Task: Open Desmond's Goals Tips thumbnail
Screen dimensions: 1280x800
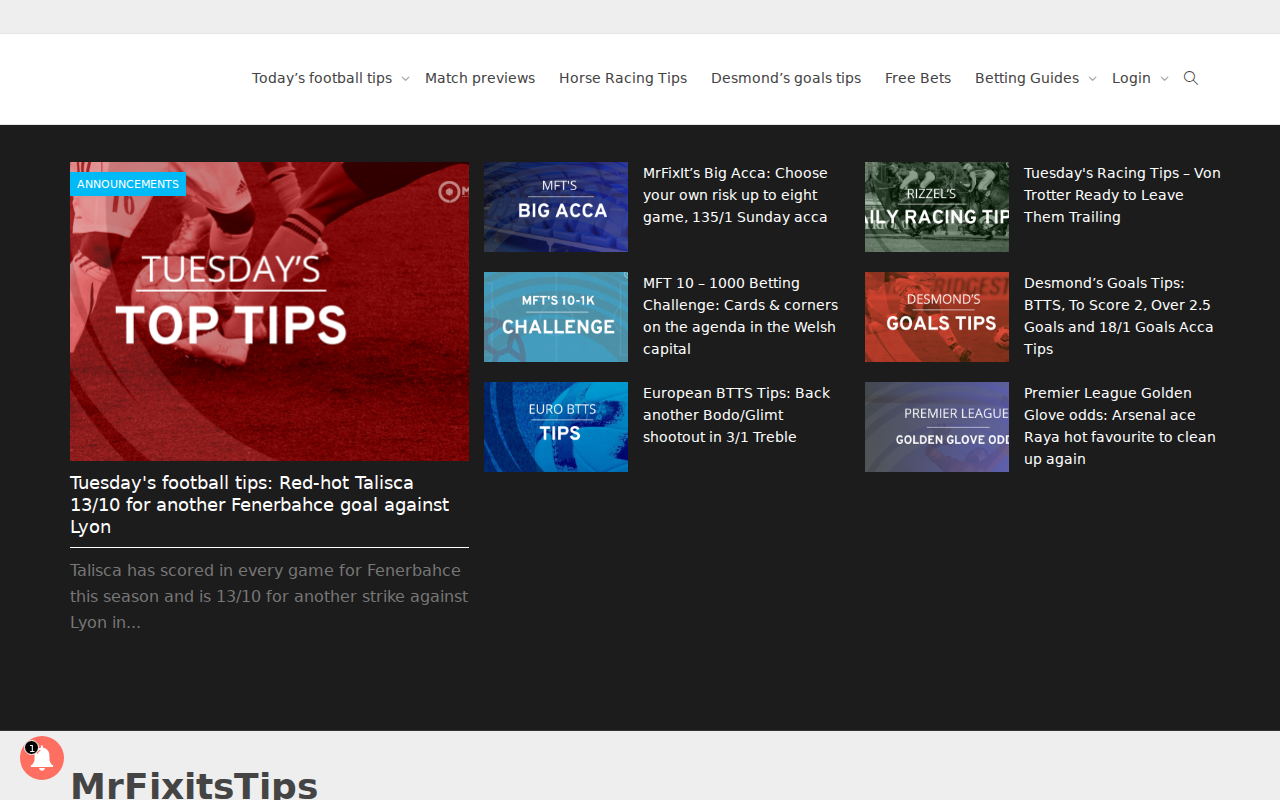Action: (937, 317)
